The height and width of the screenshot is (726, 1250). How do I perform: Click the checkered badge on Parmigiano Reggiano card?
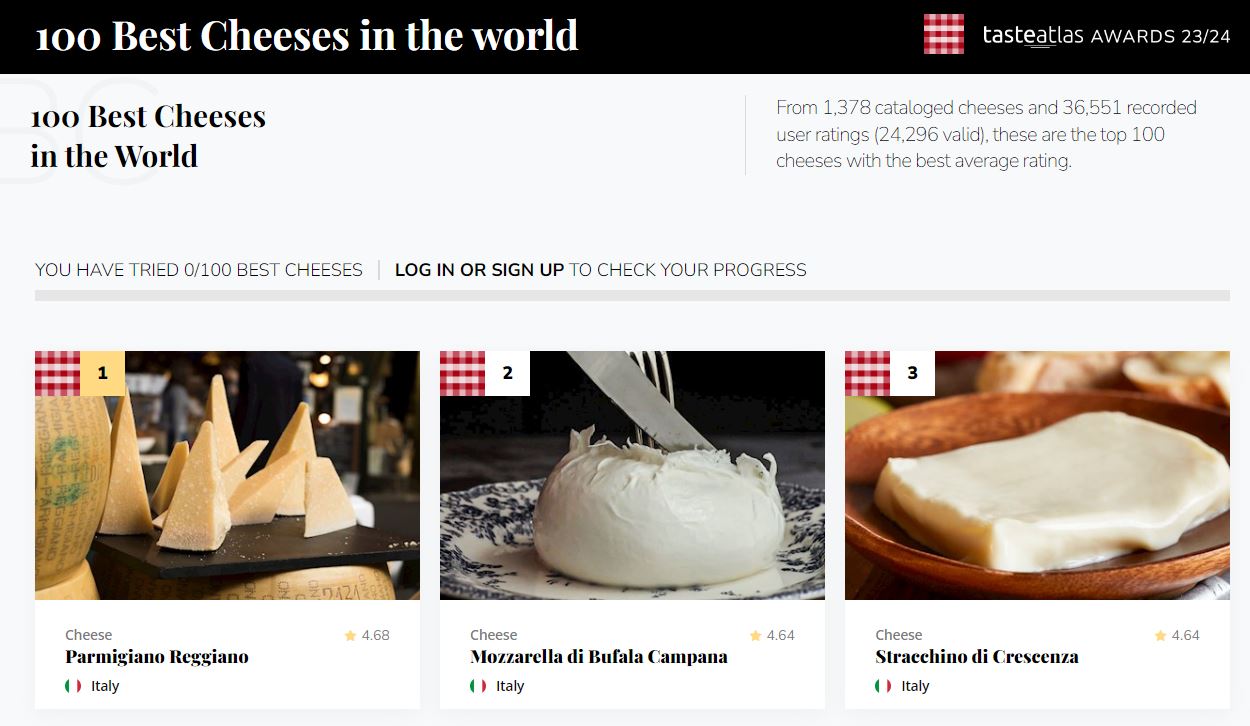coord(57,373)
